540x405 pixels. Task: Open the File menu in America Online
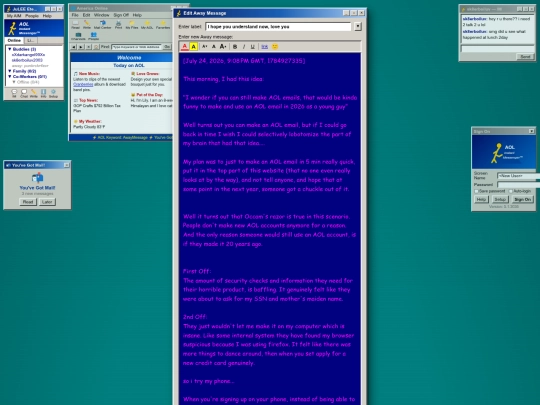(x=75, y=15)
